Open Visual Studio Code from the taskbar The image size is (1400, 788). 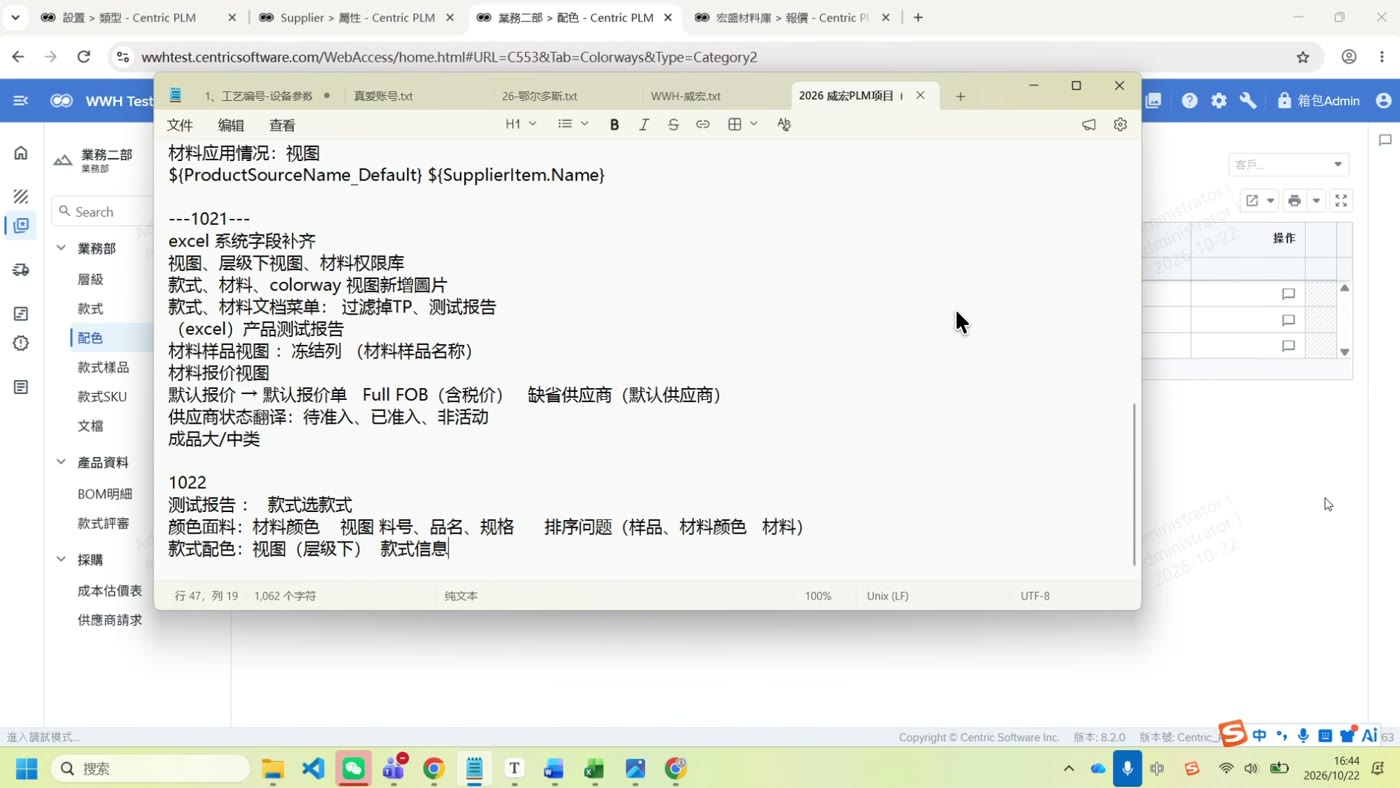click(313, 768)
